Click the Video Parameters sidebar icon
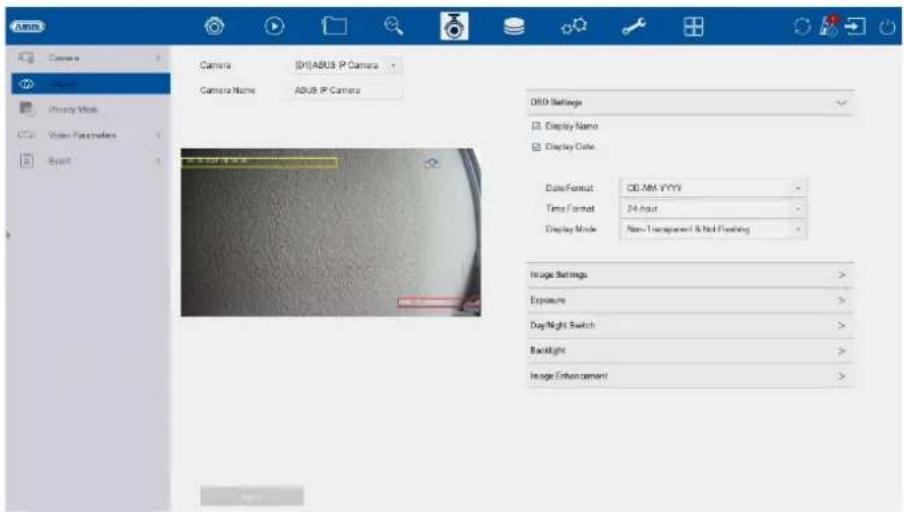Screen dimensions: 904x512 (x=27, y=135)
